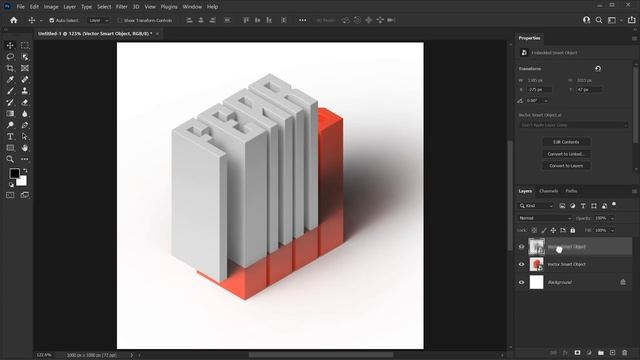Select the Rectangle shape tool
Image resolution: width=640 pixels, height=360 pixels.
click(x=10, y=148)
